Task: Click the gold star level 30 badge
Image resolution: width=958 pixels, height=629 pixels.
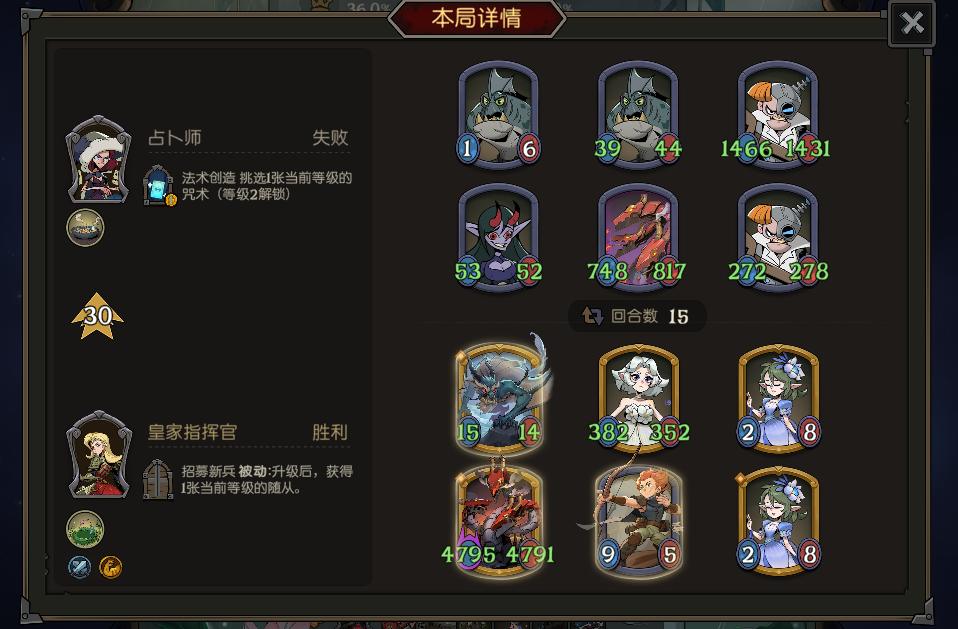Action: [x=98, y=316]
